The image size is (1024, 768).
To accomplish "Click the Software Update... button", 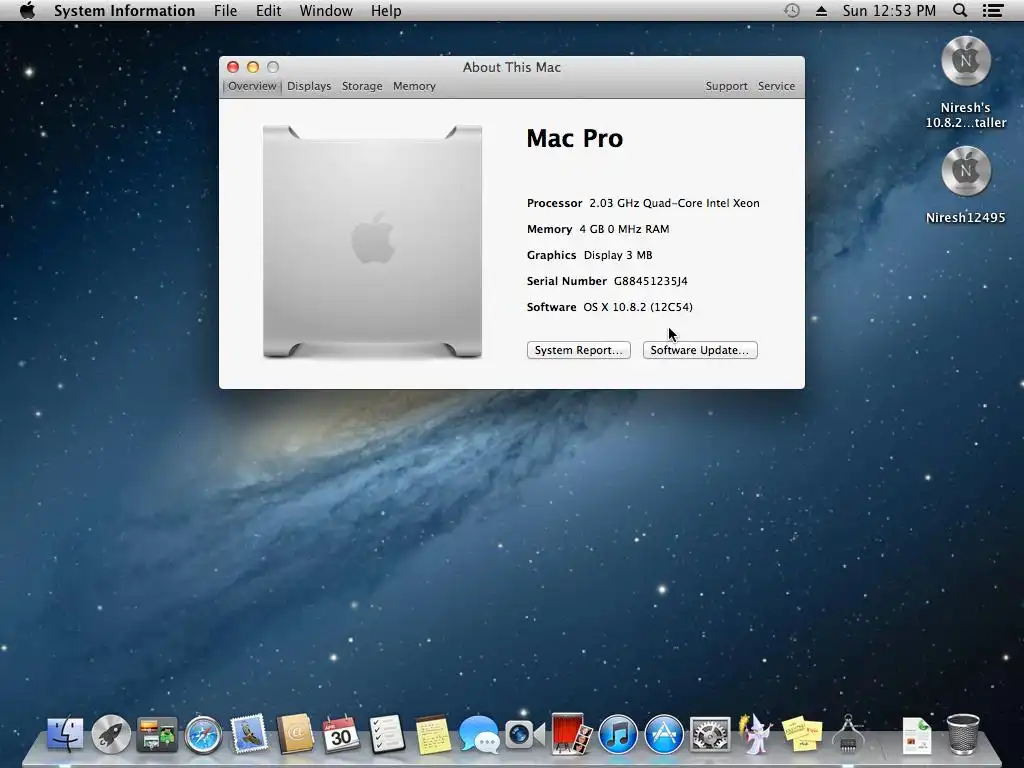I will pyautogui.click(x=699, y=350).
